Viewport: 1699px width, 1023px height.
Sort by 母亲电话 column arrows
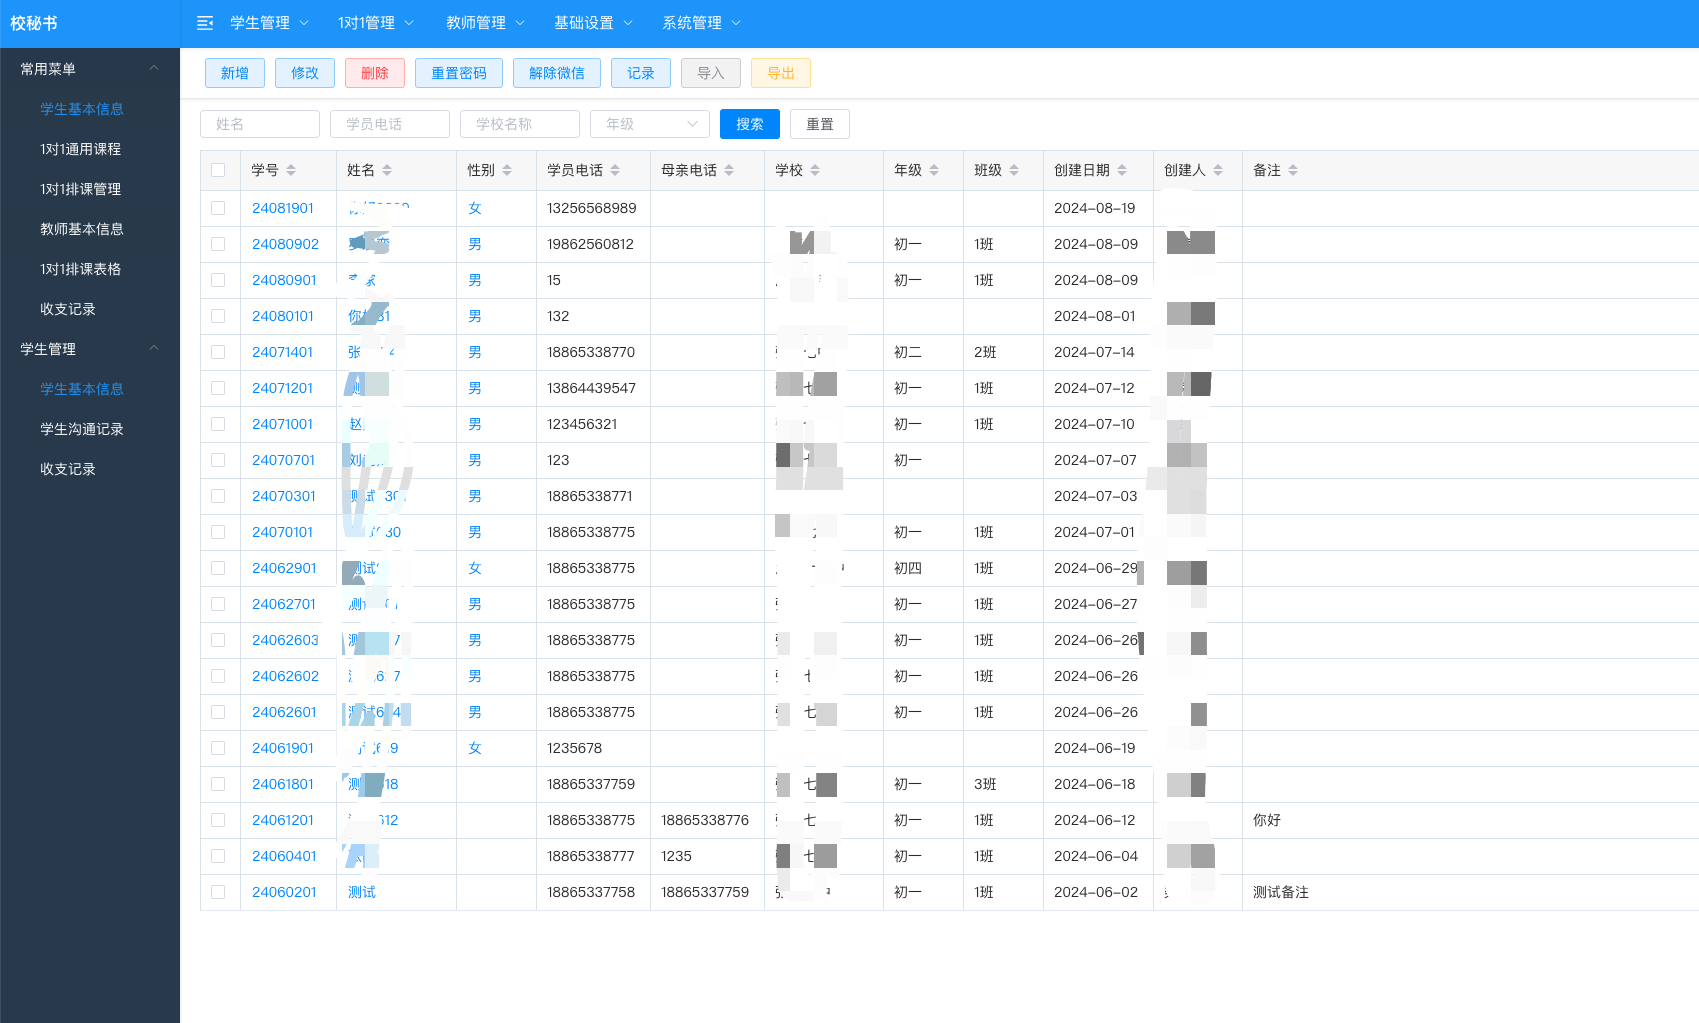tap(729, 170)
